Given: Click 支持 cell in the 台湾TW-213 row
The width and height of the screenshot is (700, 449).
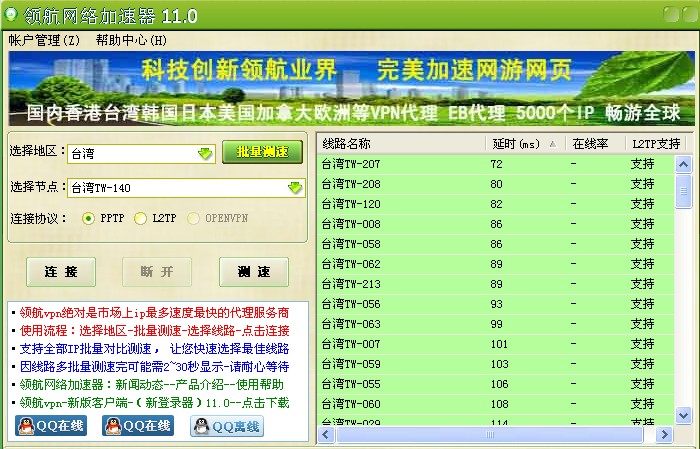Looking at the screenshot, I should tap(642, 284).
